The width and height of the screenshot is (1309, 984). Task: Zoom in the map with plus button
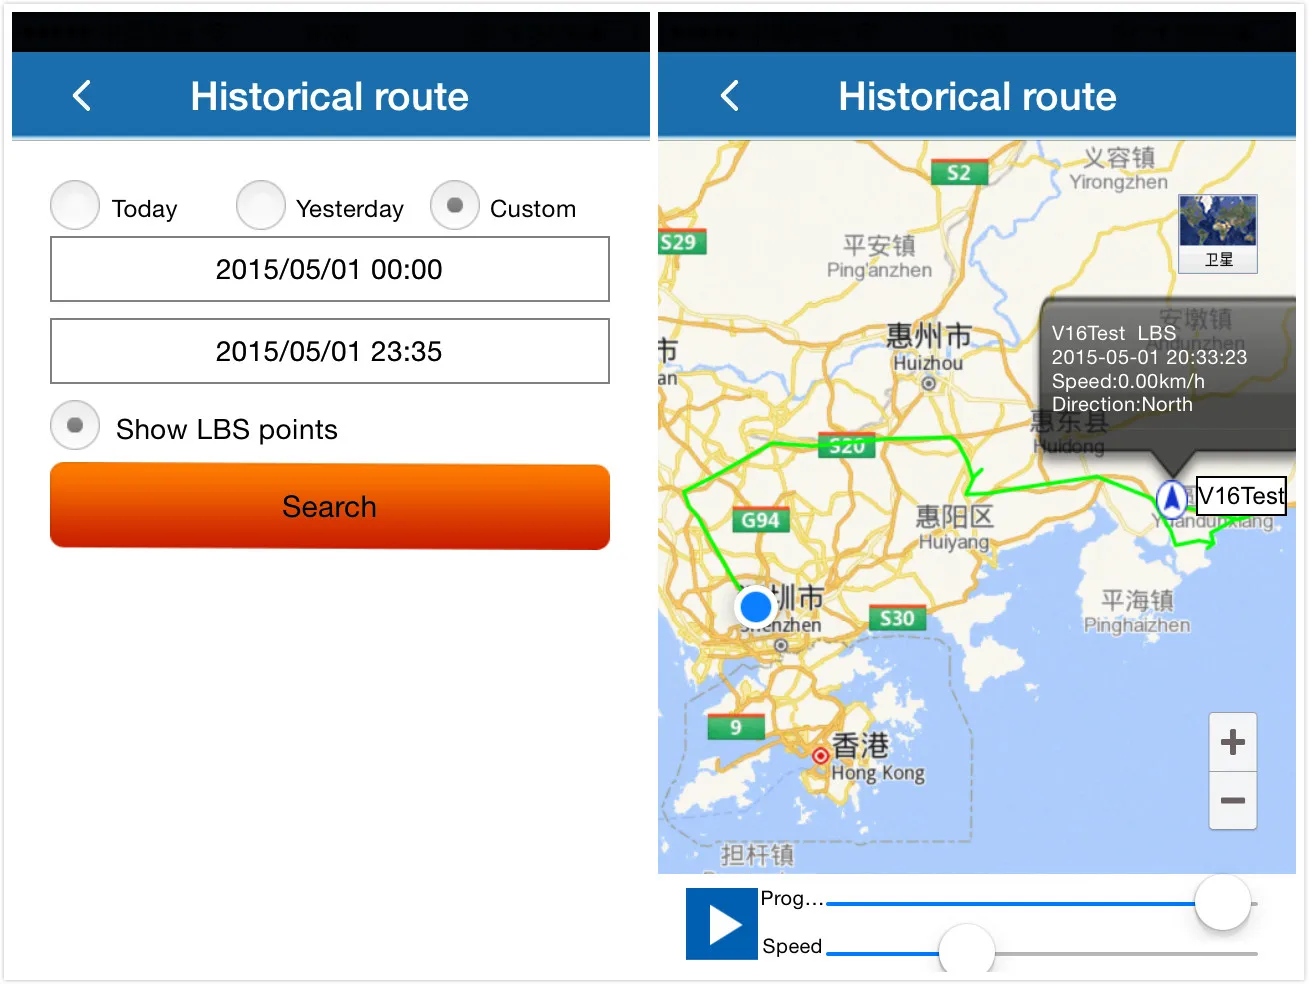pyautogui.click(x=1233, y=742)
